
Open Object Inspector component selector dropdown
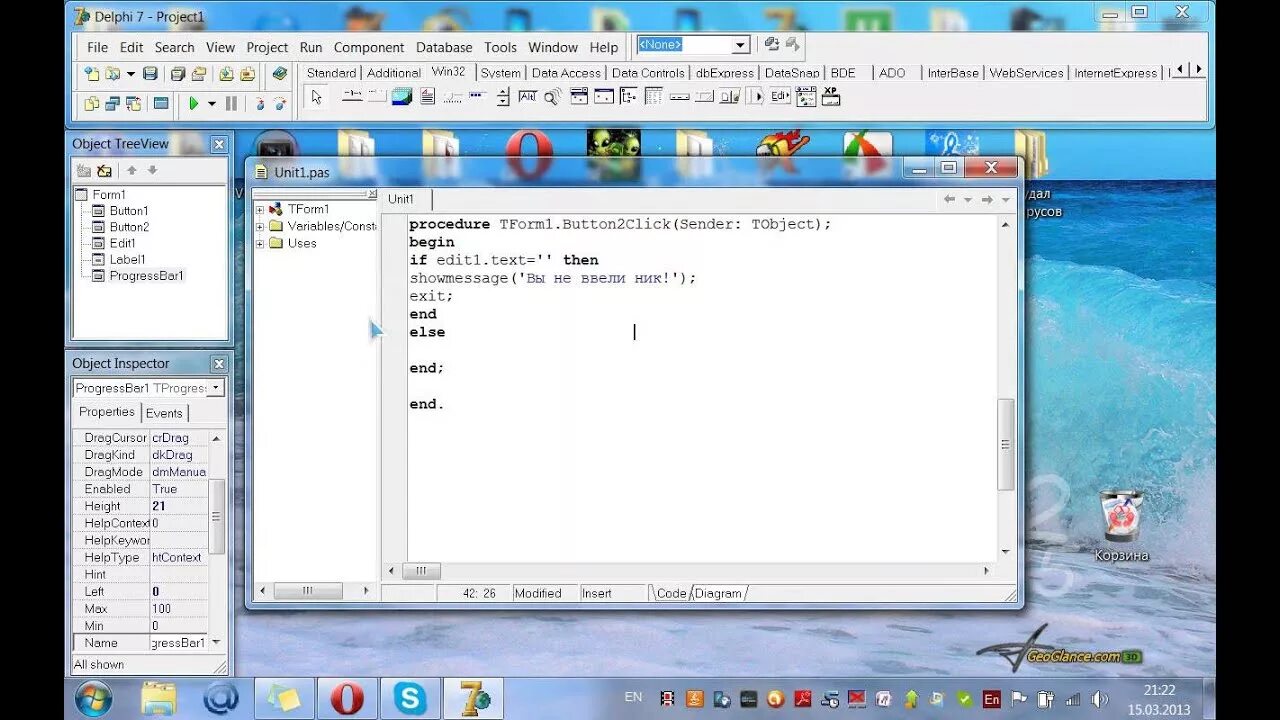[216, 388]
